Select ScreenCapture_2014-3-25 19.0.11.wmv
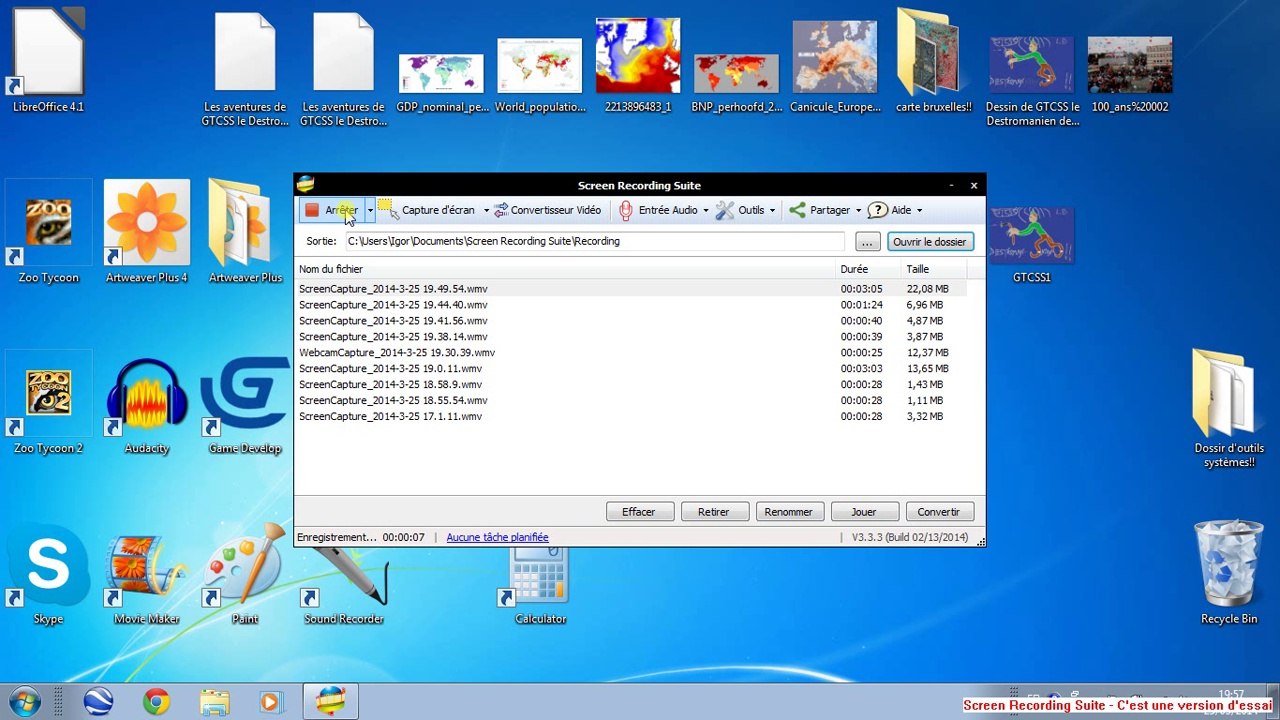Screen dimensions: 1280x720 (x=632, y=369)
